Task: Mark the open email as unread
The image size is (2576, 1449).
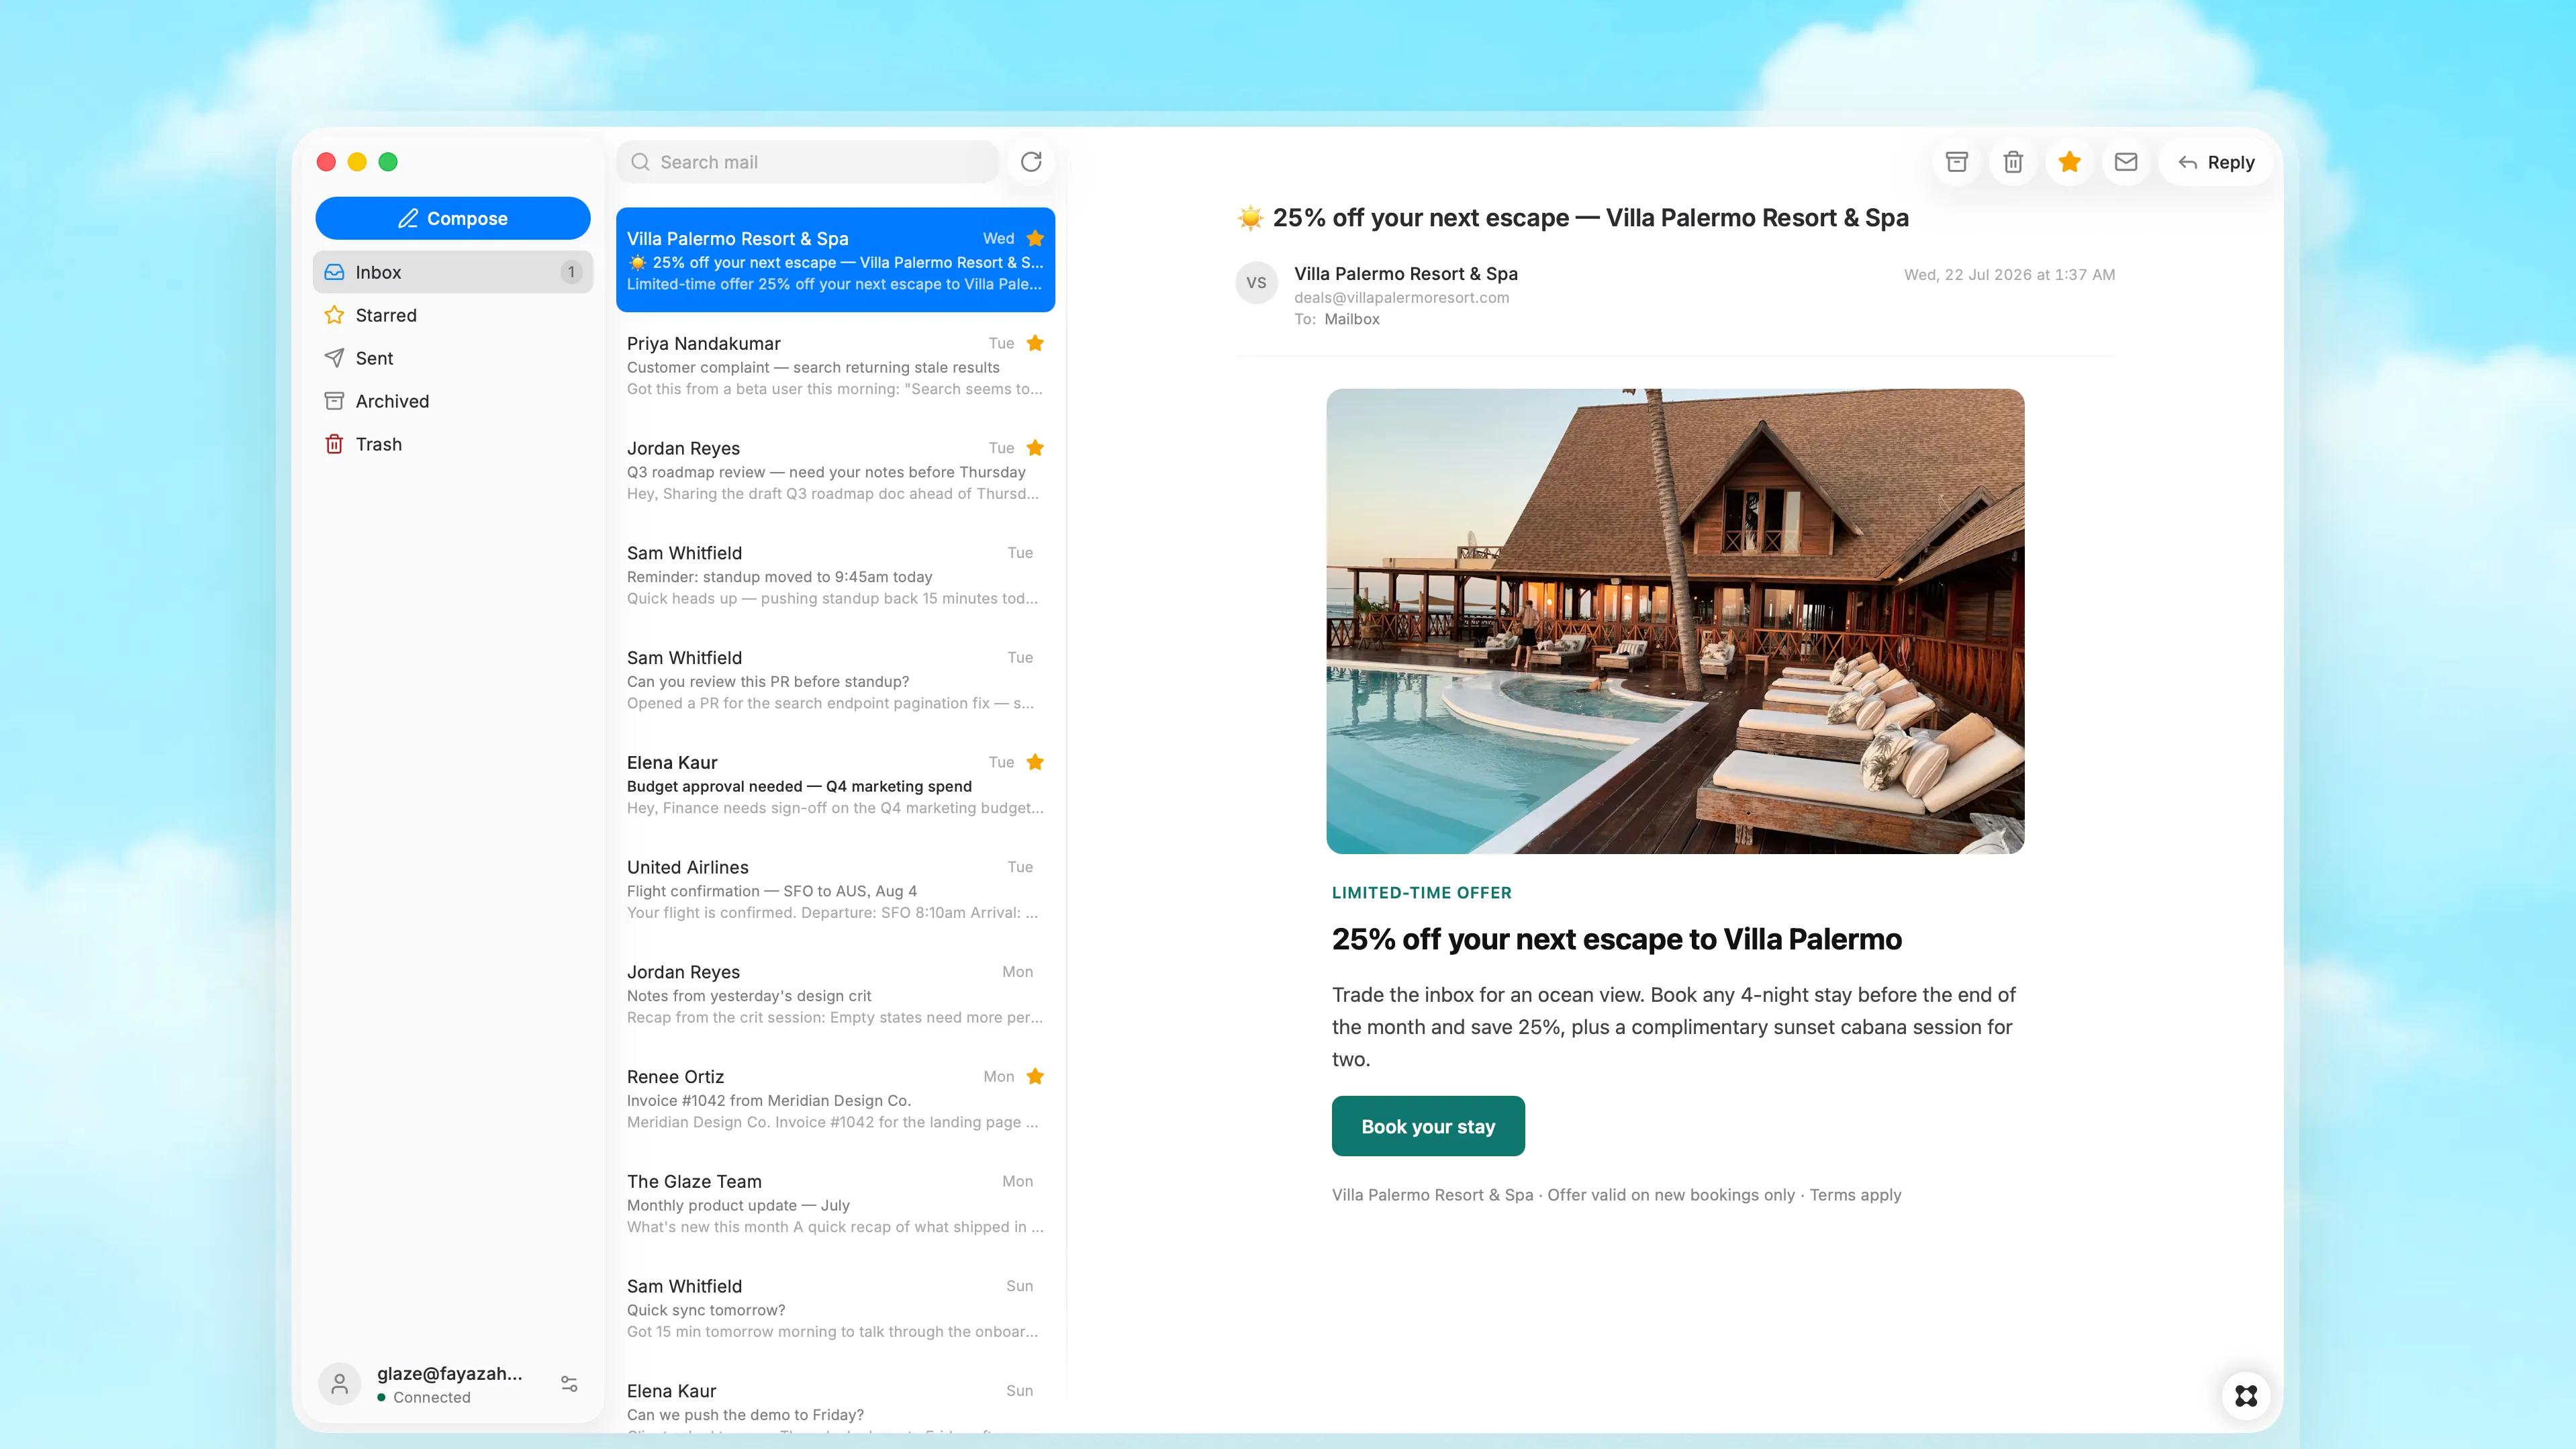Action: point(2126,162)
